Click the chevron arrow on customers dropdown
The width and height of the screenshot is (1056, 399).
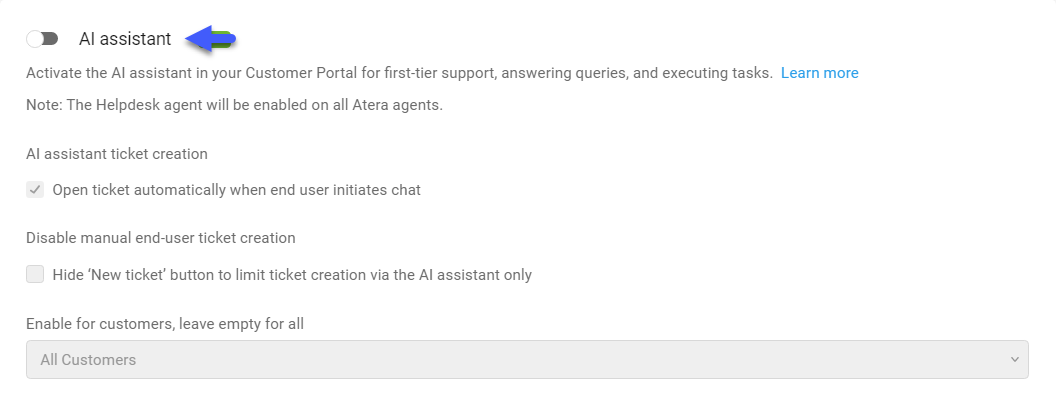[1014, 359]
